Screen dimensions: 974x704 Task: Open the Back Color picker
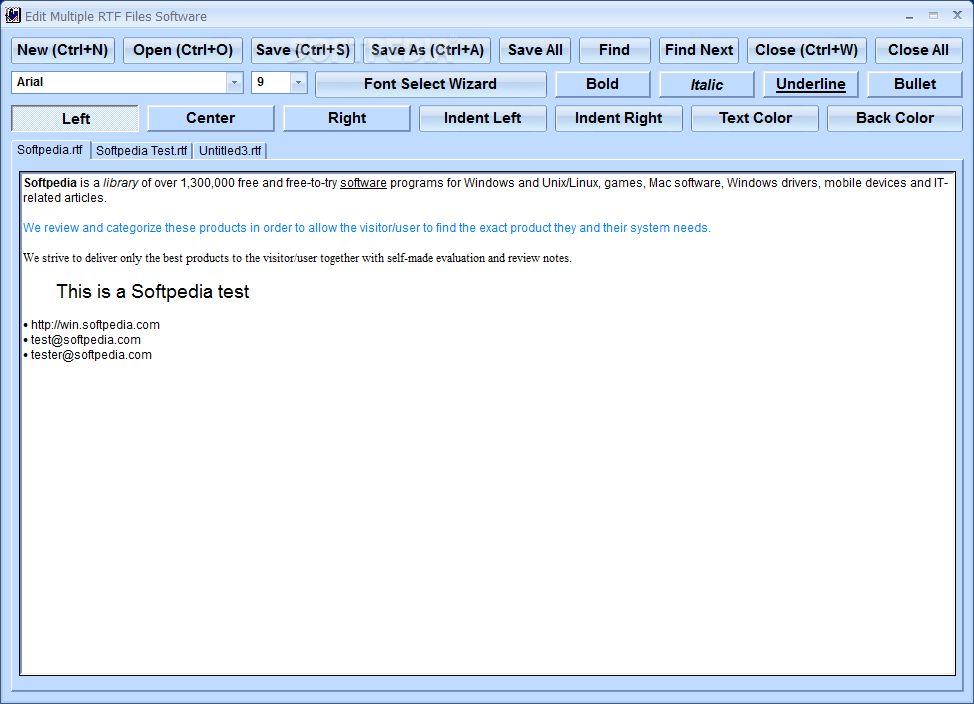pyautogui.click(x=894, y=118)
